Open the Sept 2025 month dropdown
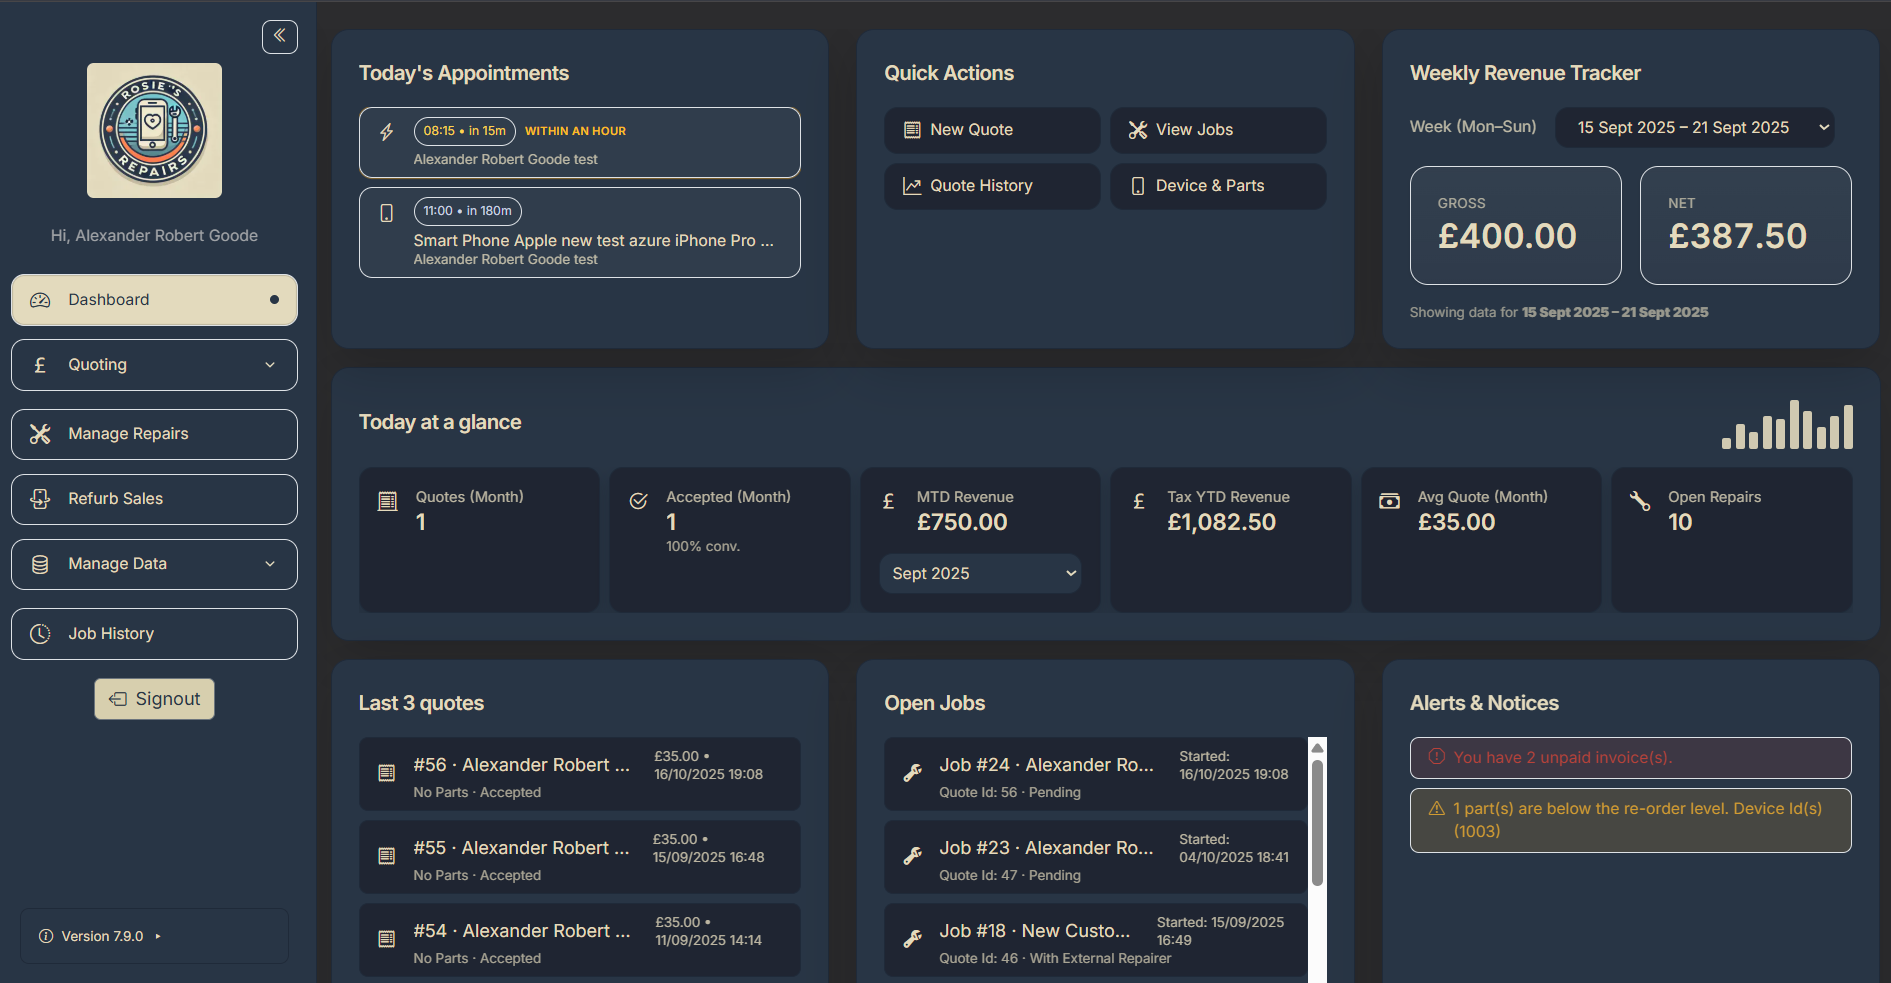The image size is (1891, 983). coord(980,574)
